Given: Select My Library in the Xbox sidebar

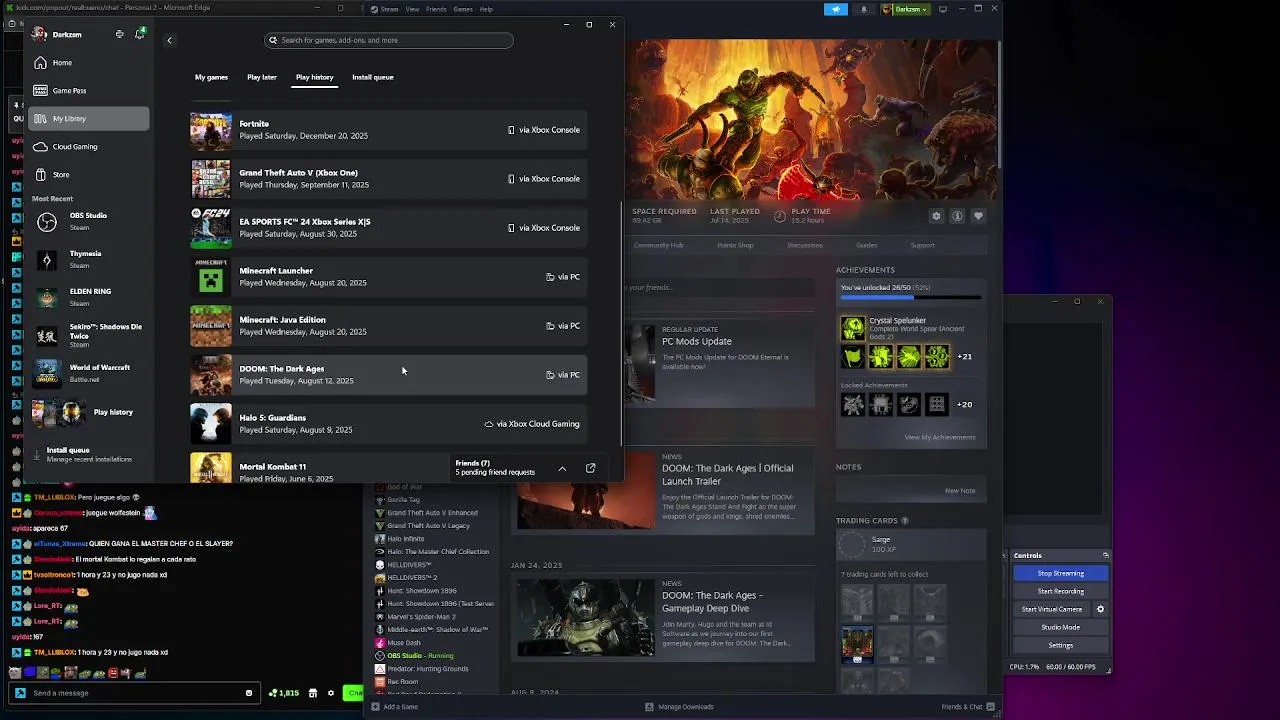Looking at the screenshot, I should coord(89,118).
